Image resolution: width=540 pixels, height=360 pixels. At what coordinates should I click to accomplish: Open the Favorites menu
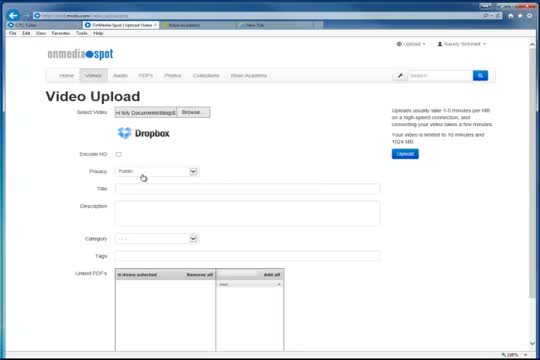click(x=61, y=33)
